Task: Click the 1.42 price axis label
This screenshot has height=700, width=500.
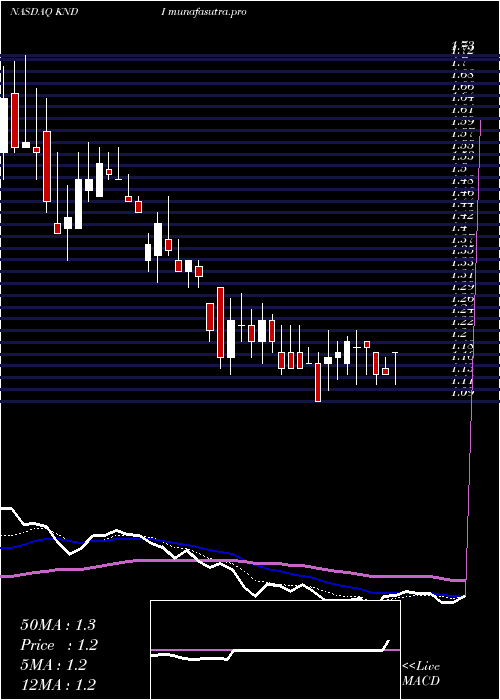Action: [462, 217]
